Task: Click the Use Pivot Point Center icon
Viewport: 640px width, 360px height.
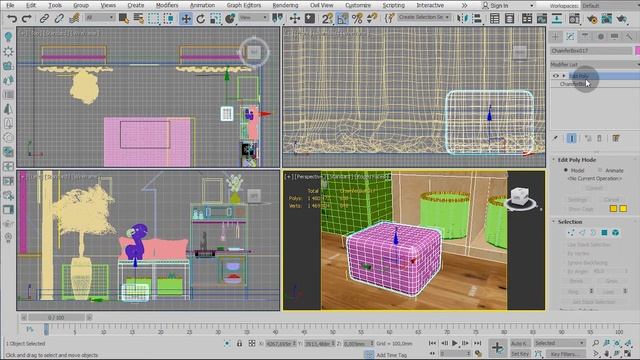Action: (x=277, y=18)
